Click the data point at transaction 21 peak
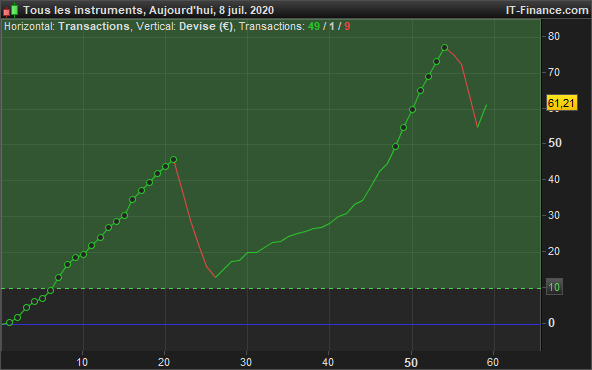Screen dimensions: 592x370 pos(174,160)
